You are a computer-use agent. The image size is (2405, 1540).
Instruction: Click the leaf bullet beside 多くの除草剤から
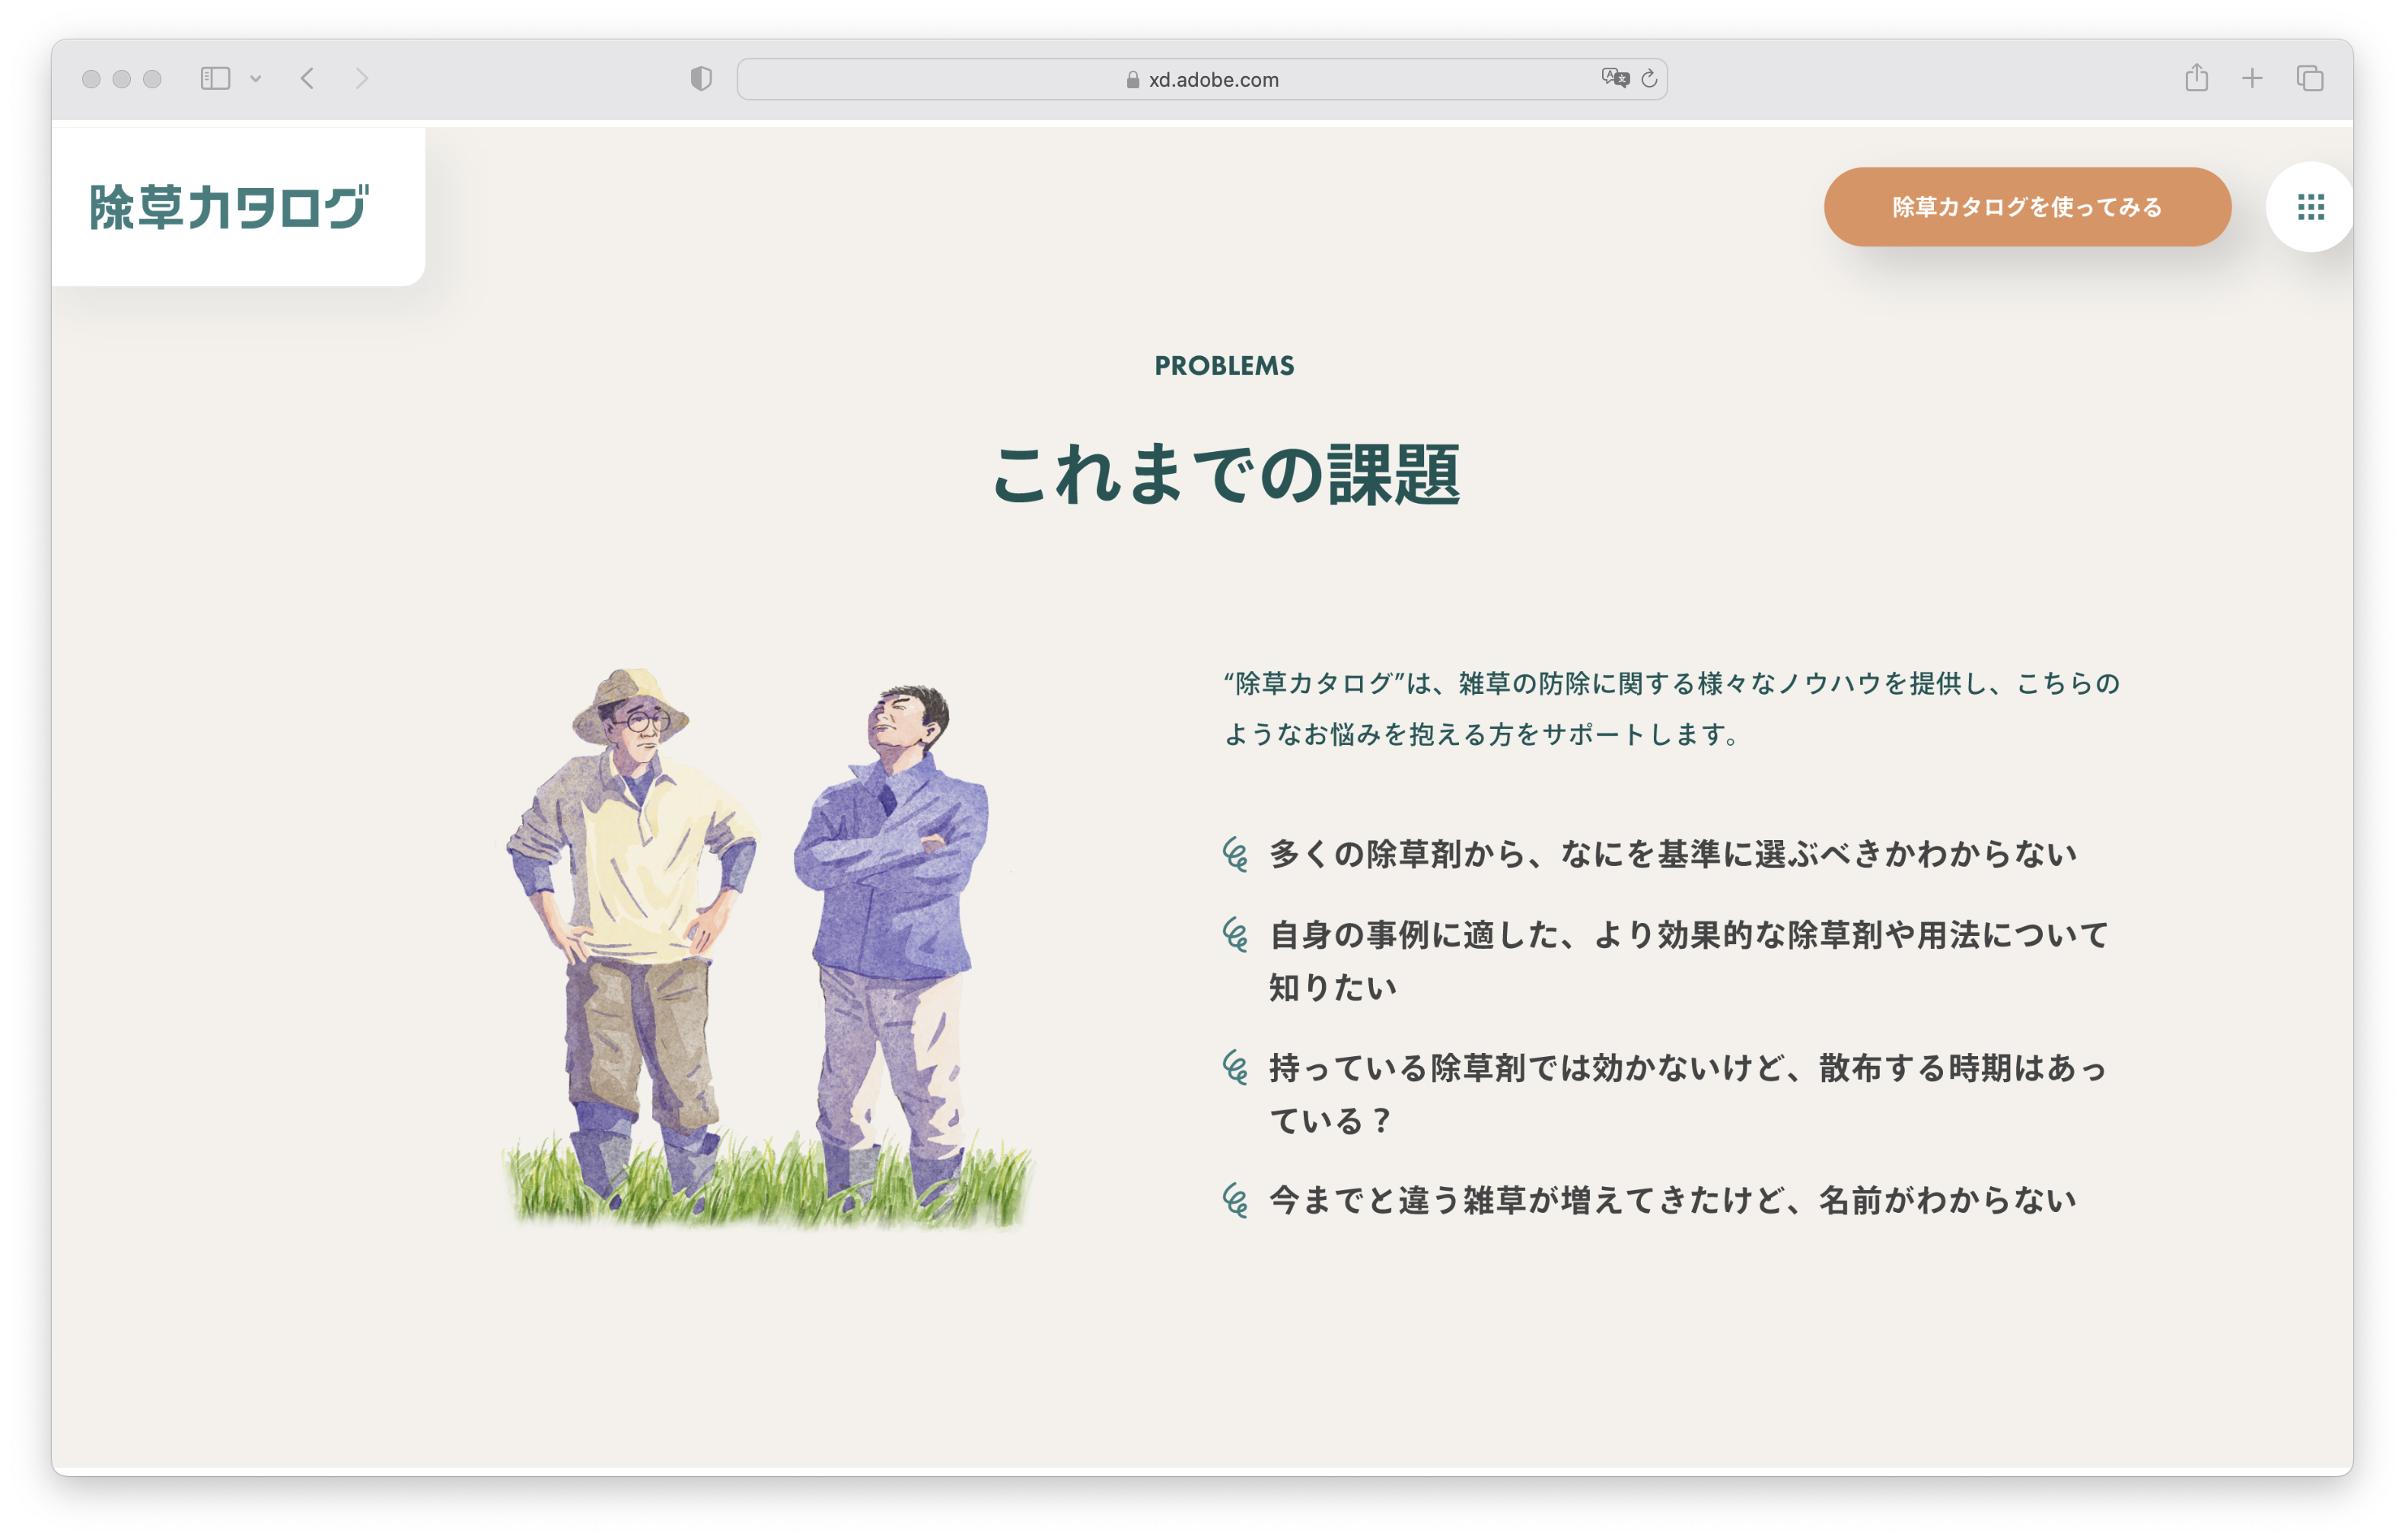(x=1236, y=854)
